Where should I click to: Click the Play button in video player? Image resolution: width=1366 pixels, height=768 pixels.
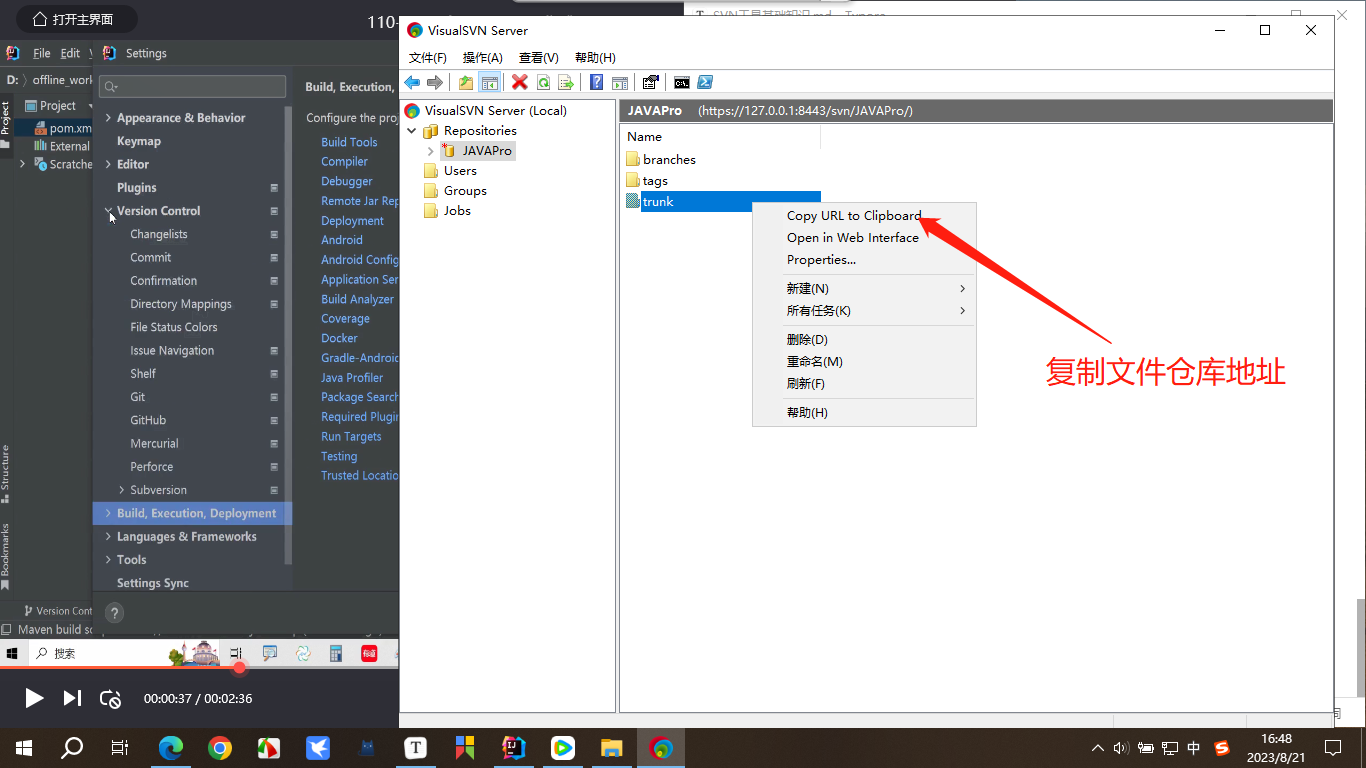(x=34, y=698)
